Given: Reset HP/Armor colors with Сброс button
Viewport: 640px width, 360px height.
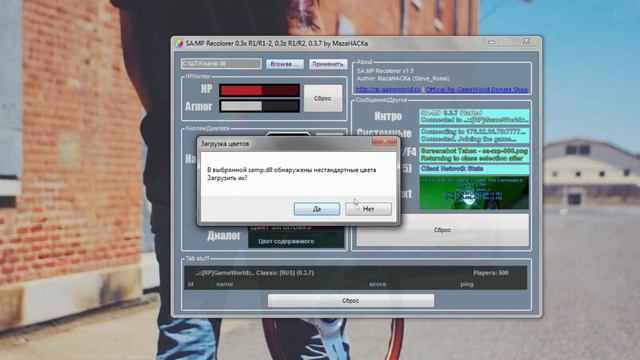Looking at the screenshot, I should point(322,98).
